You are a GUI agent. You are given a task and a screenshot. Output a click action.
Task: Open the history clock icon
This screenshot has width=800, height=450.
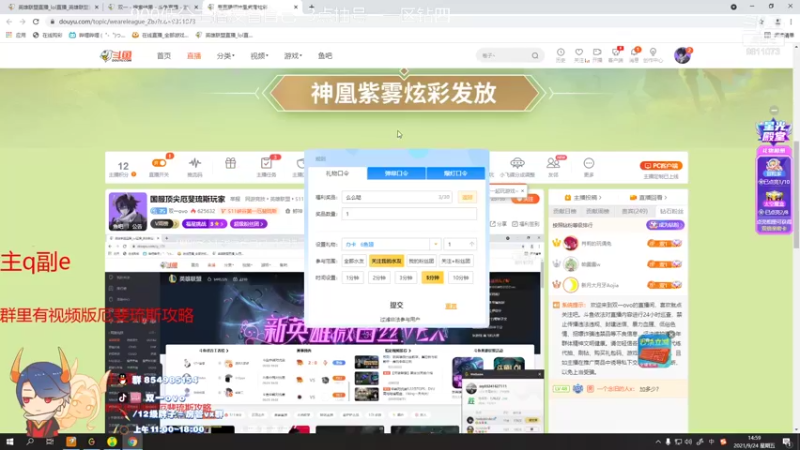click(x=560, y=55)
